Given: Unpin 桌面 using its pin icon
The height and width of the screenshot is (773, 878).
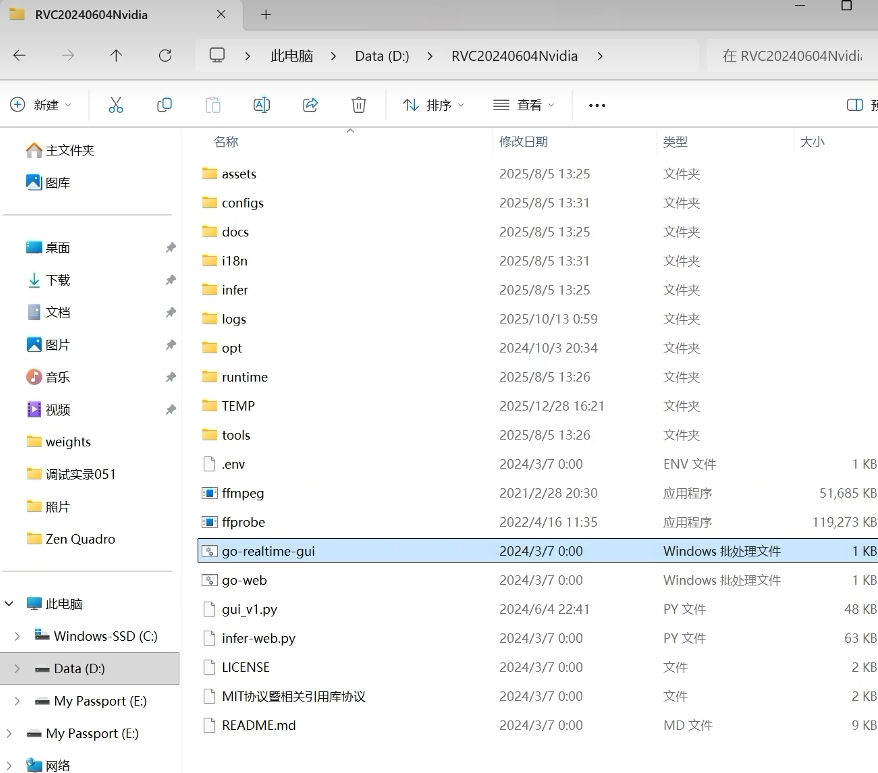Looking at the screenshot, I should click(x=171, y=248).
